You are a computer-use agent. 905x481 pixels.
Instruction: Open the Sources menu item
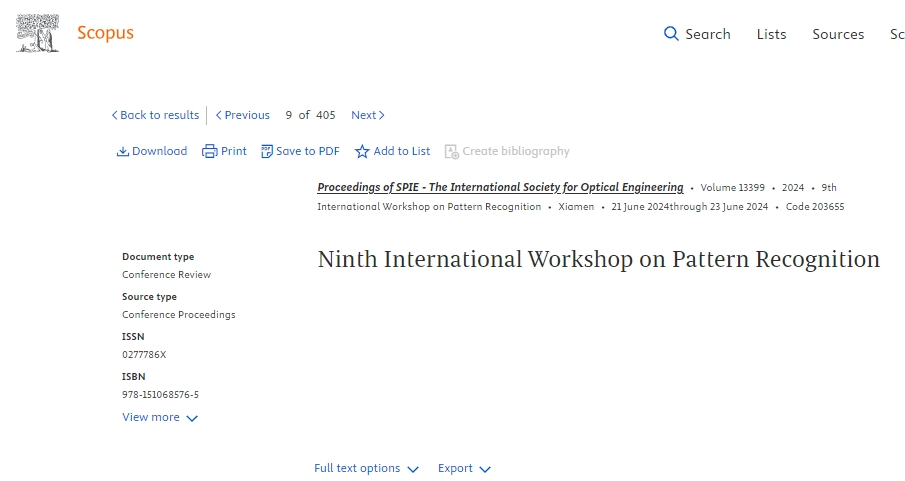pyautogui.click(x=837, y=34)
